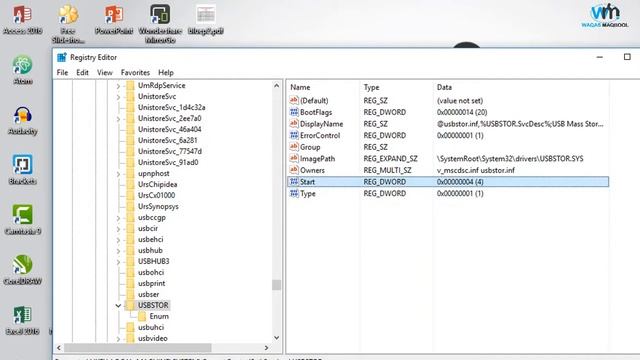Open the CorelDRAW desktop shortcut
The width and height of the screenshot is (640, 360).
pos(22,269)
